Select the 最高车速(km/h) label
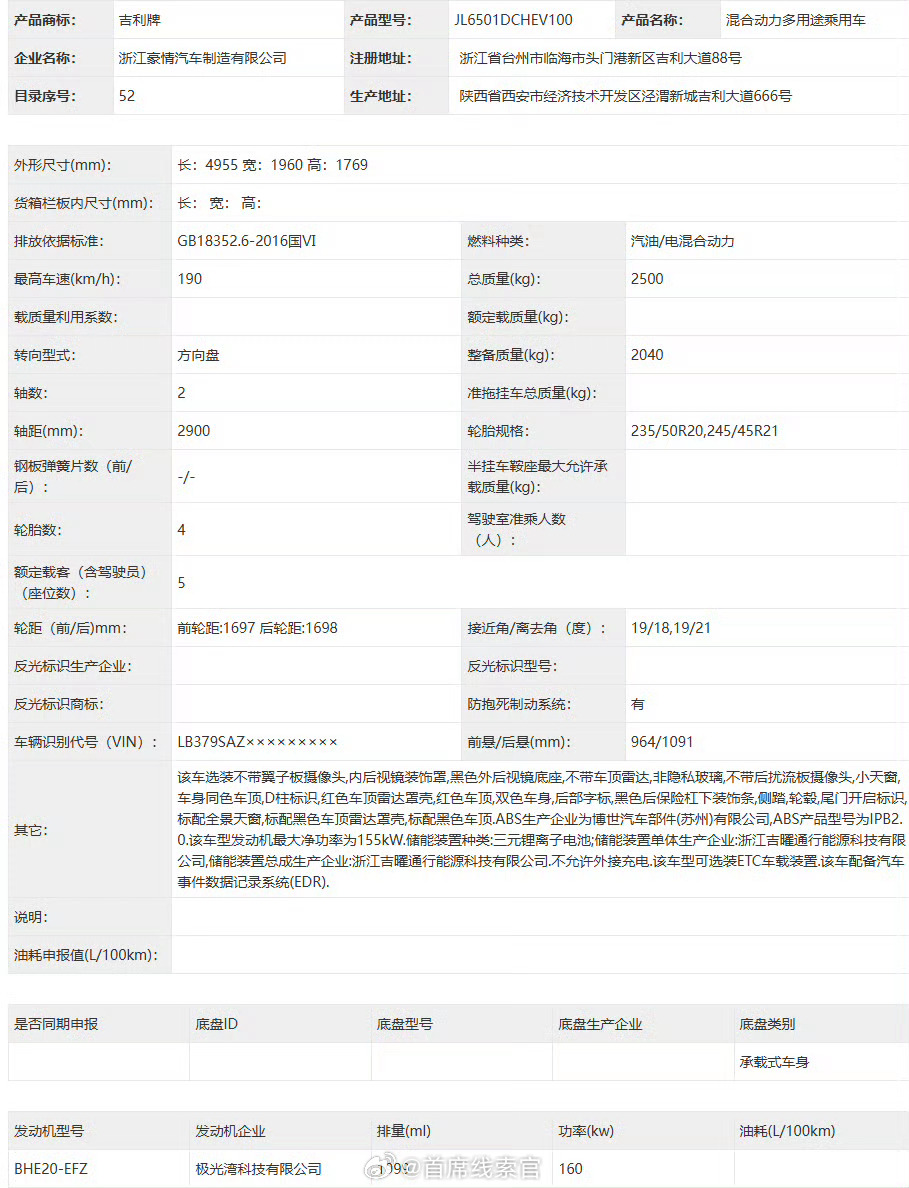This screenshot has width=909, height=1188. coord(67,279)
